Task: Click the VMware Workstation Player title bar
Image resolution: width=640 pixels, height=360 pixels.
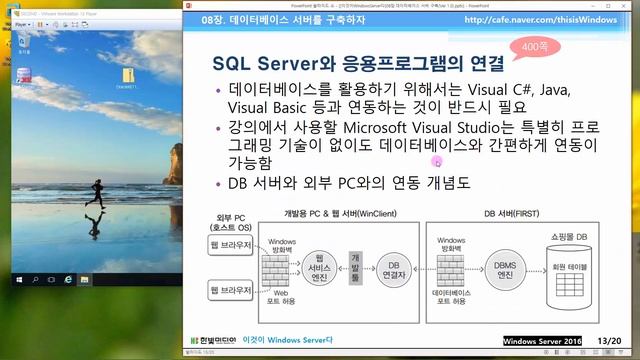Action: (98, 14)
